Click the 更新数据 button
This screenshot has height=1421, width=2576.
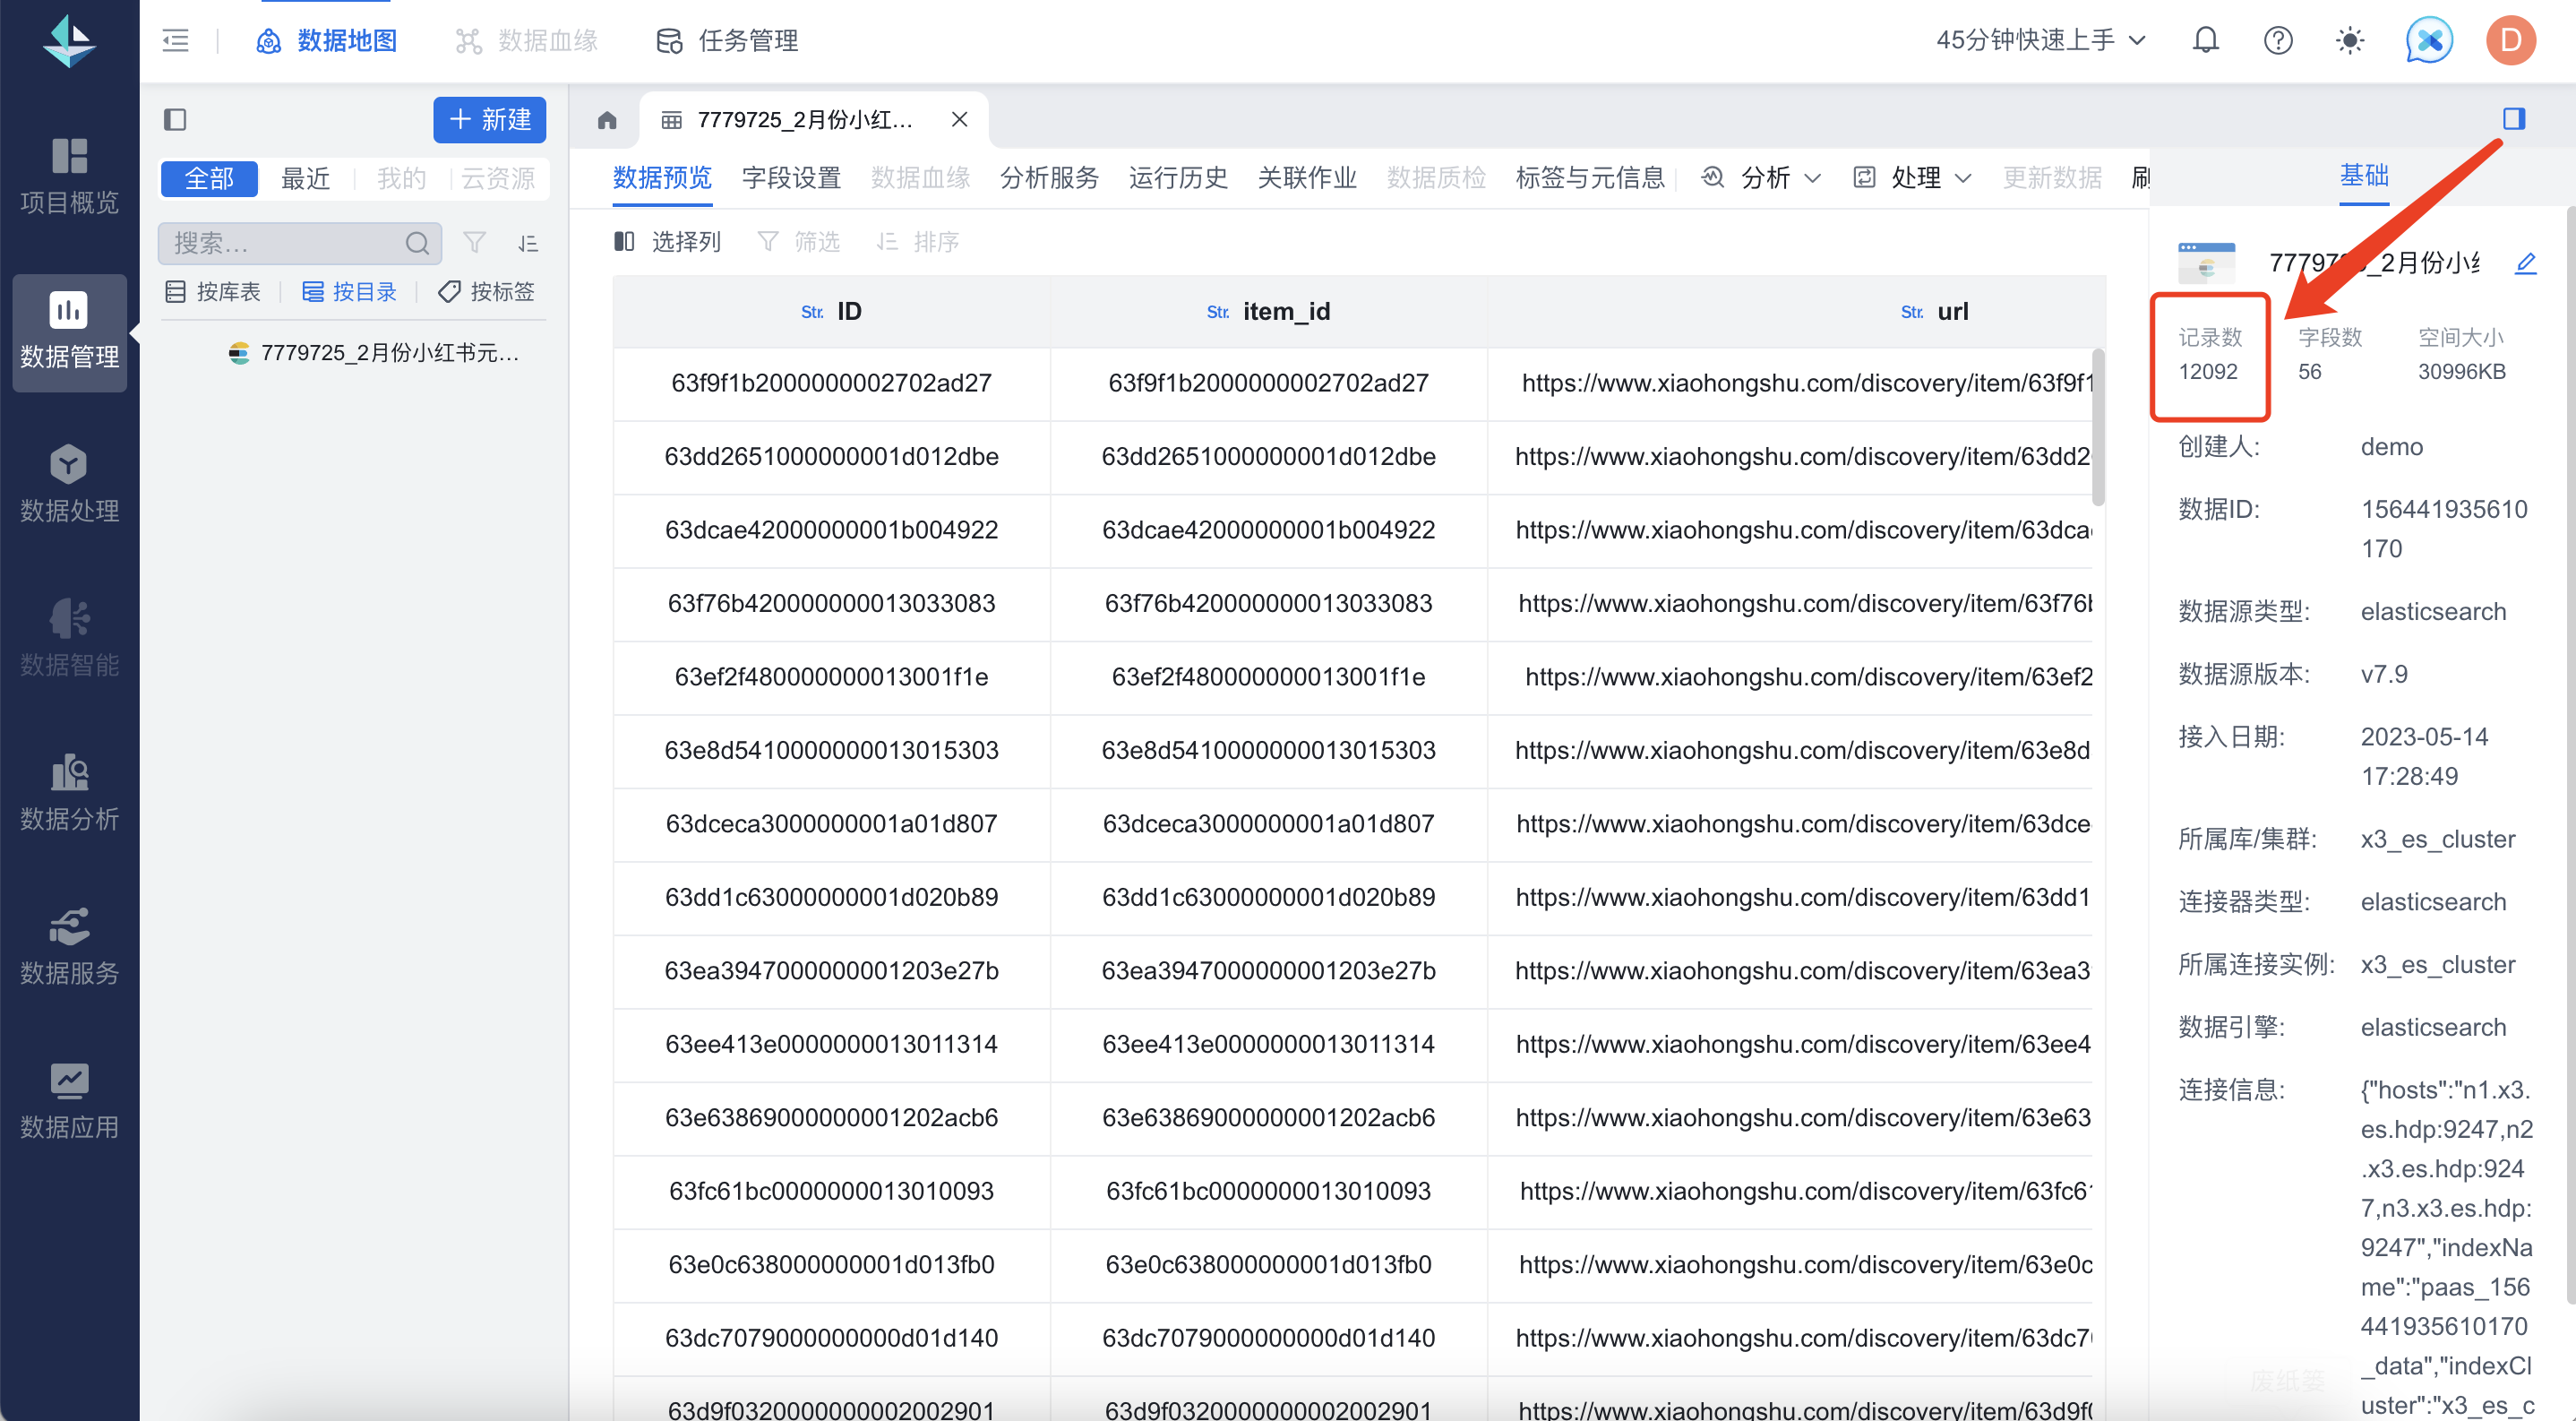[2052, 178]
